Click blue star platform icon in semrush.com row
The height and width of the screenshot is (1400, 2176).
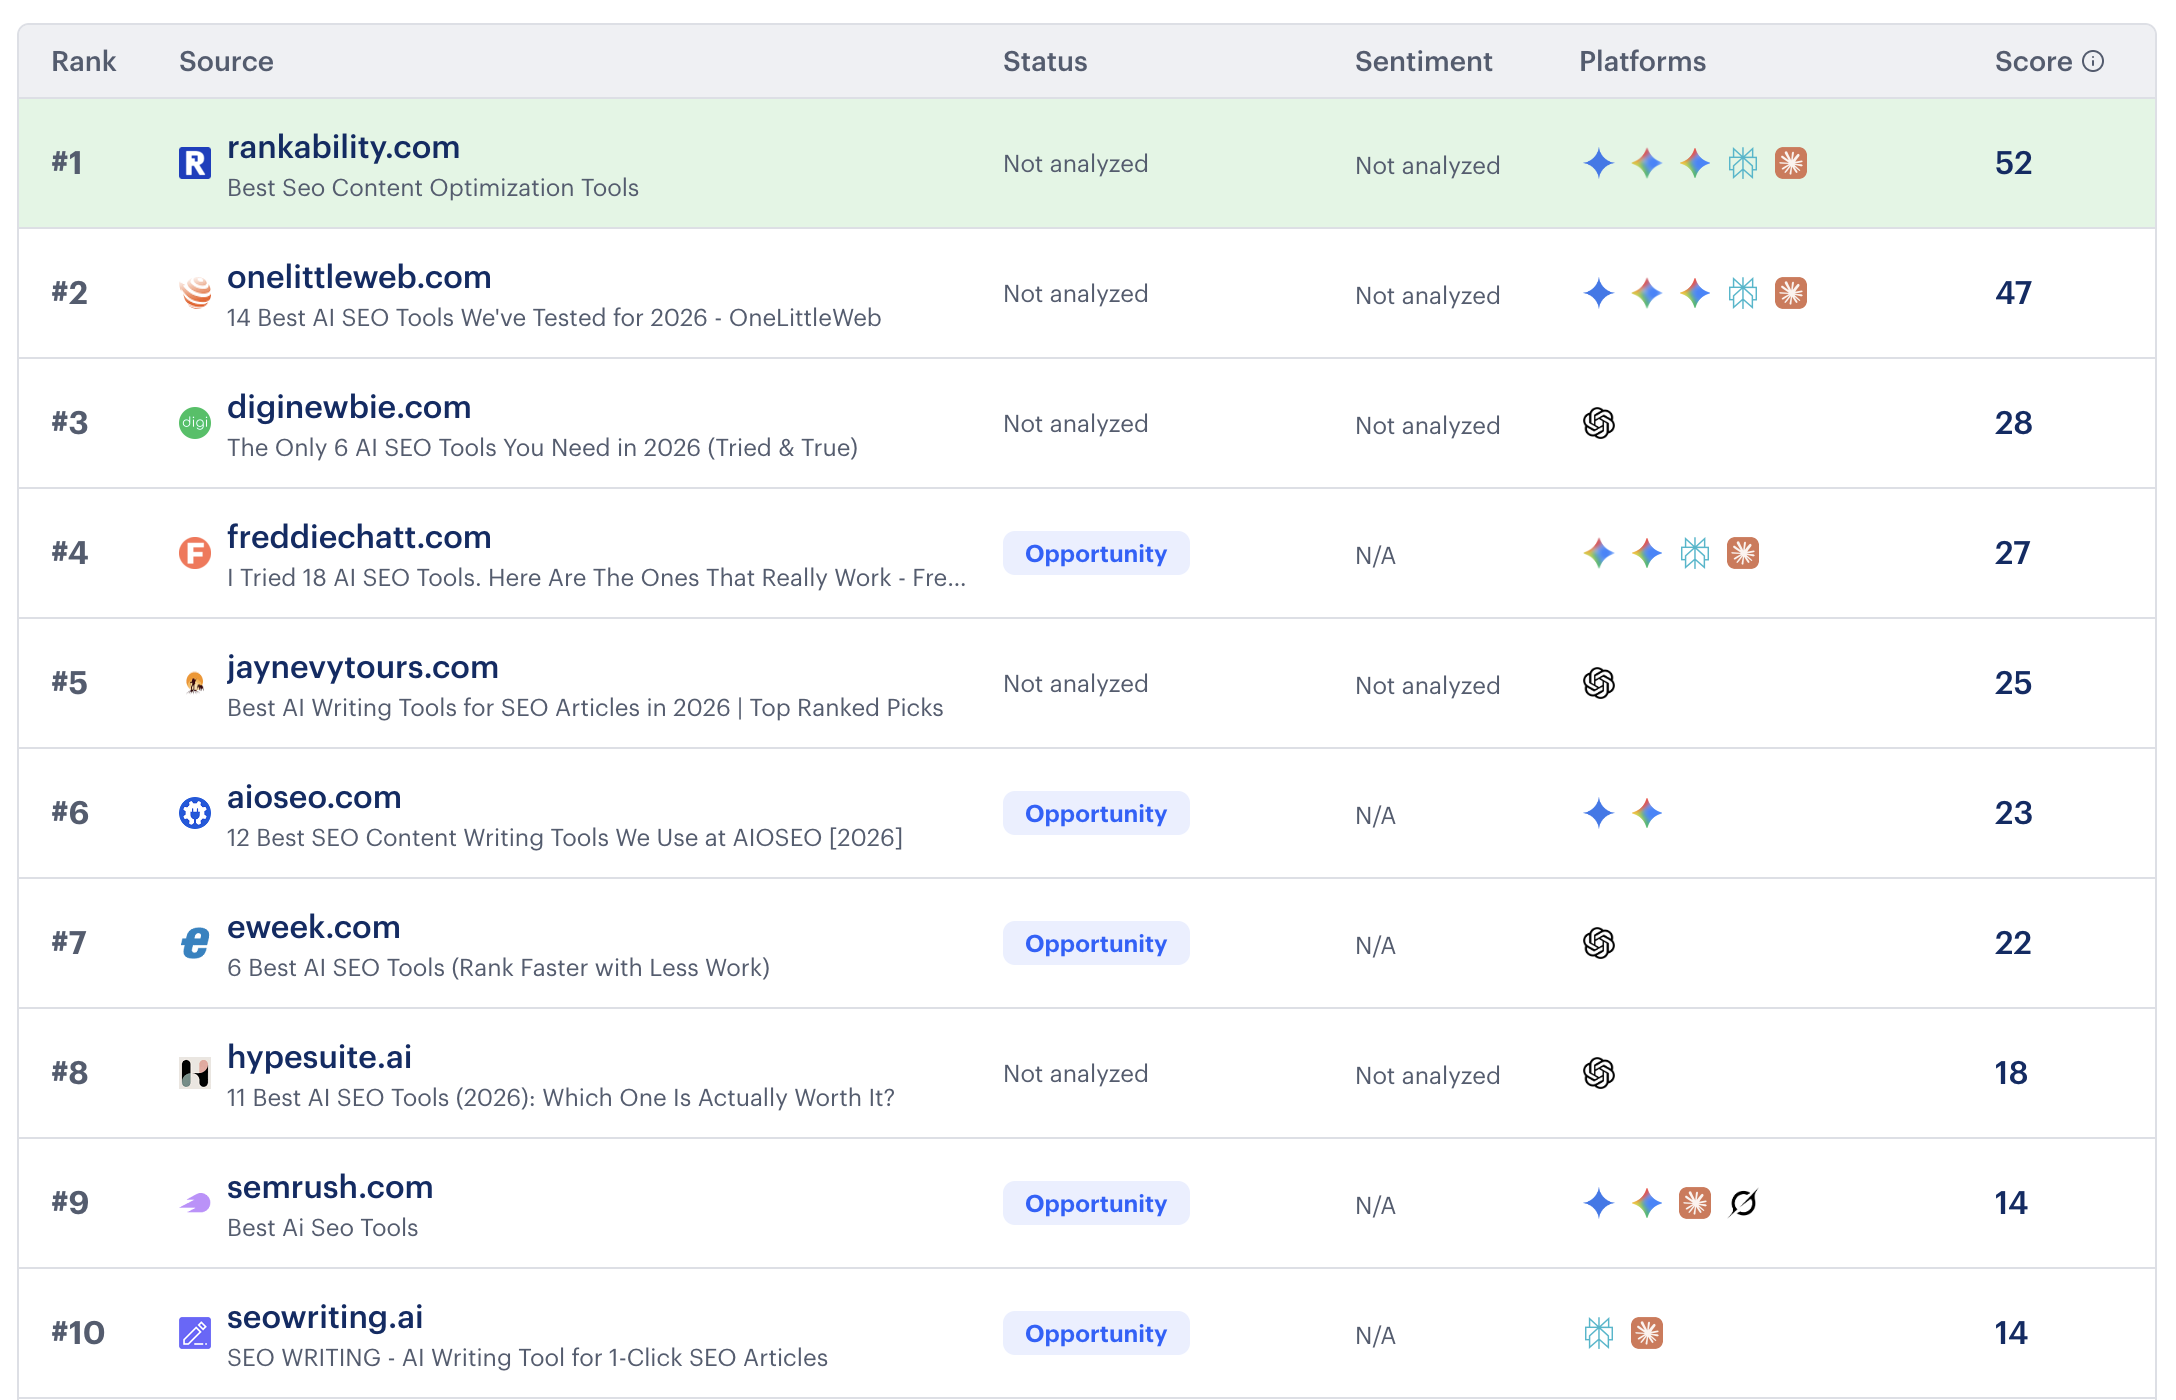1599,1203
